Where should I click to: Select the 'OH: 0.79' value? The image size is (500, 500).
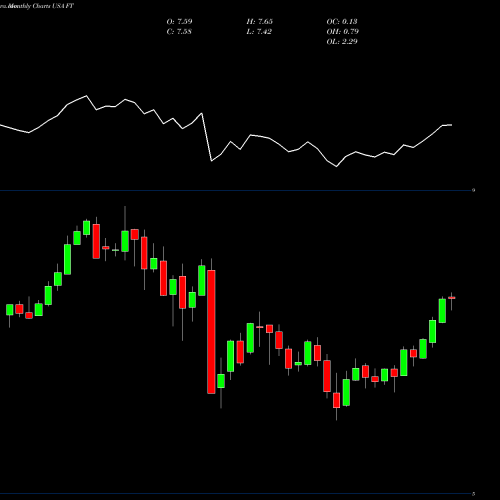coord(342,31)
